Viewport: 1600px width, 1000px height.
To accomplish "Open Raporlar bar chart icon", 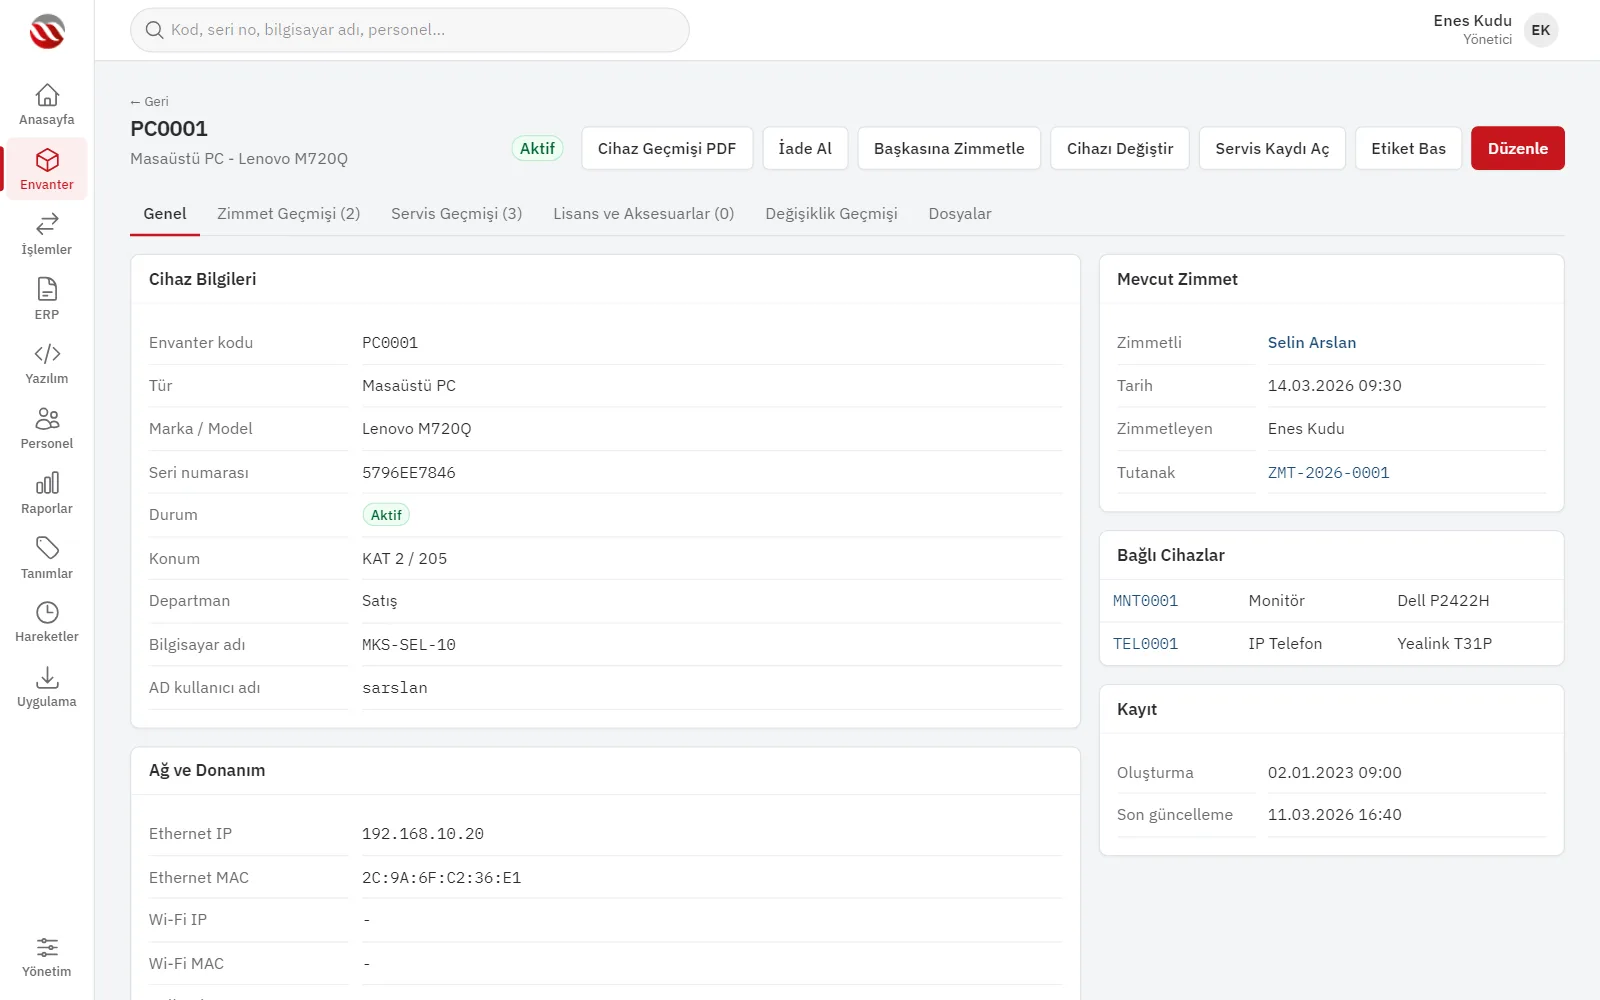I will 47,483.
